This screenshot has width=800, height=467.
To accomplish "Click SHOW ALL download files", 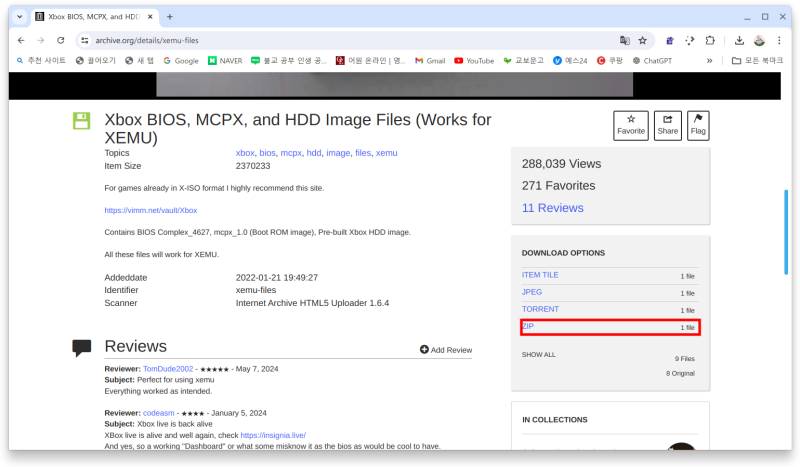I will point(538,354).
